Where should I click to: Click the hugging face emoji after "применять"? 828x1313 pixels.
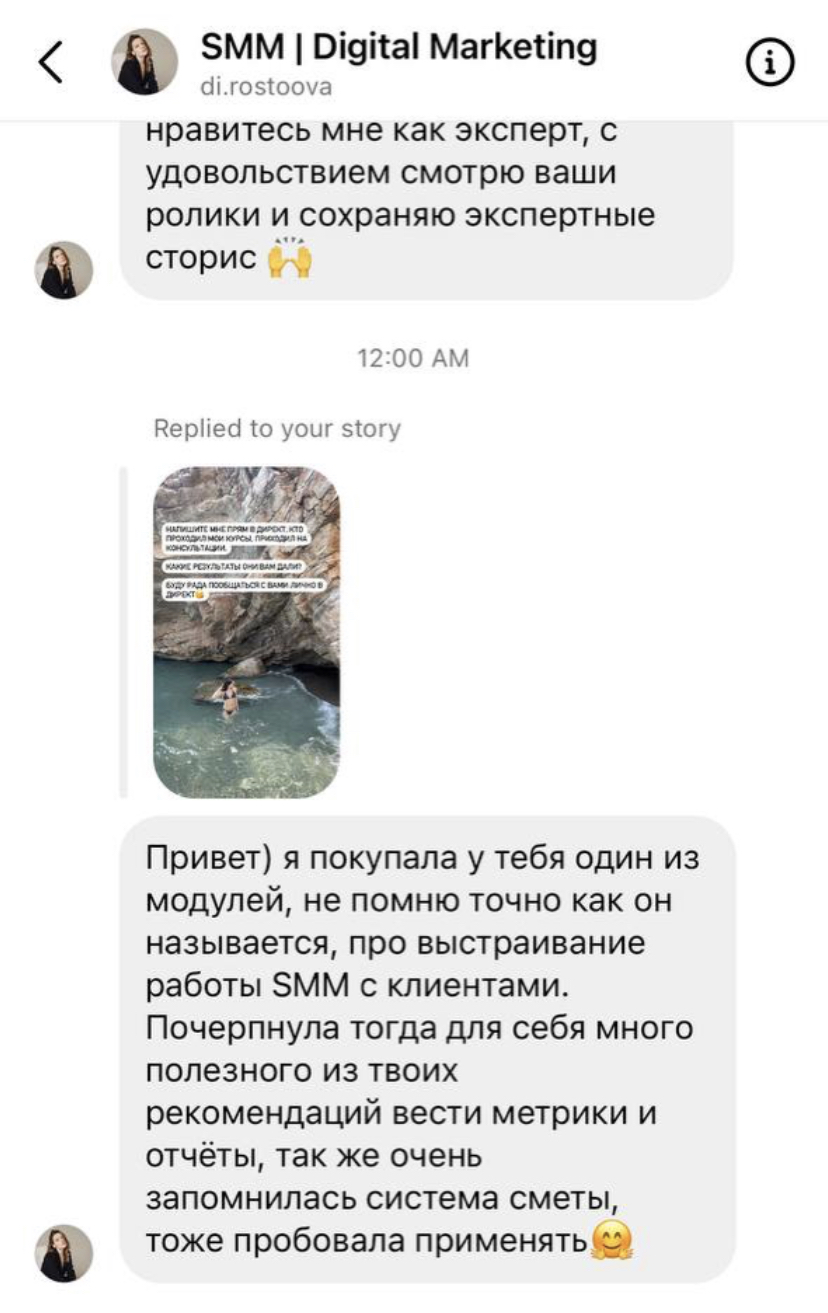(612, 1241)
